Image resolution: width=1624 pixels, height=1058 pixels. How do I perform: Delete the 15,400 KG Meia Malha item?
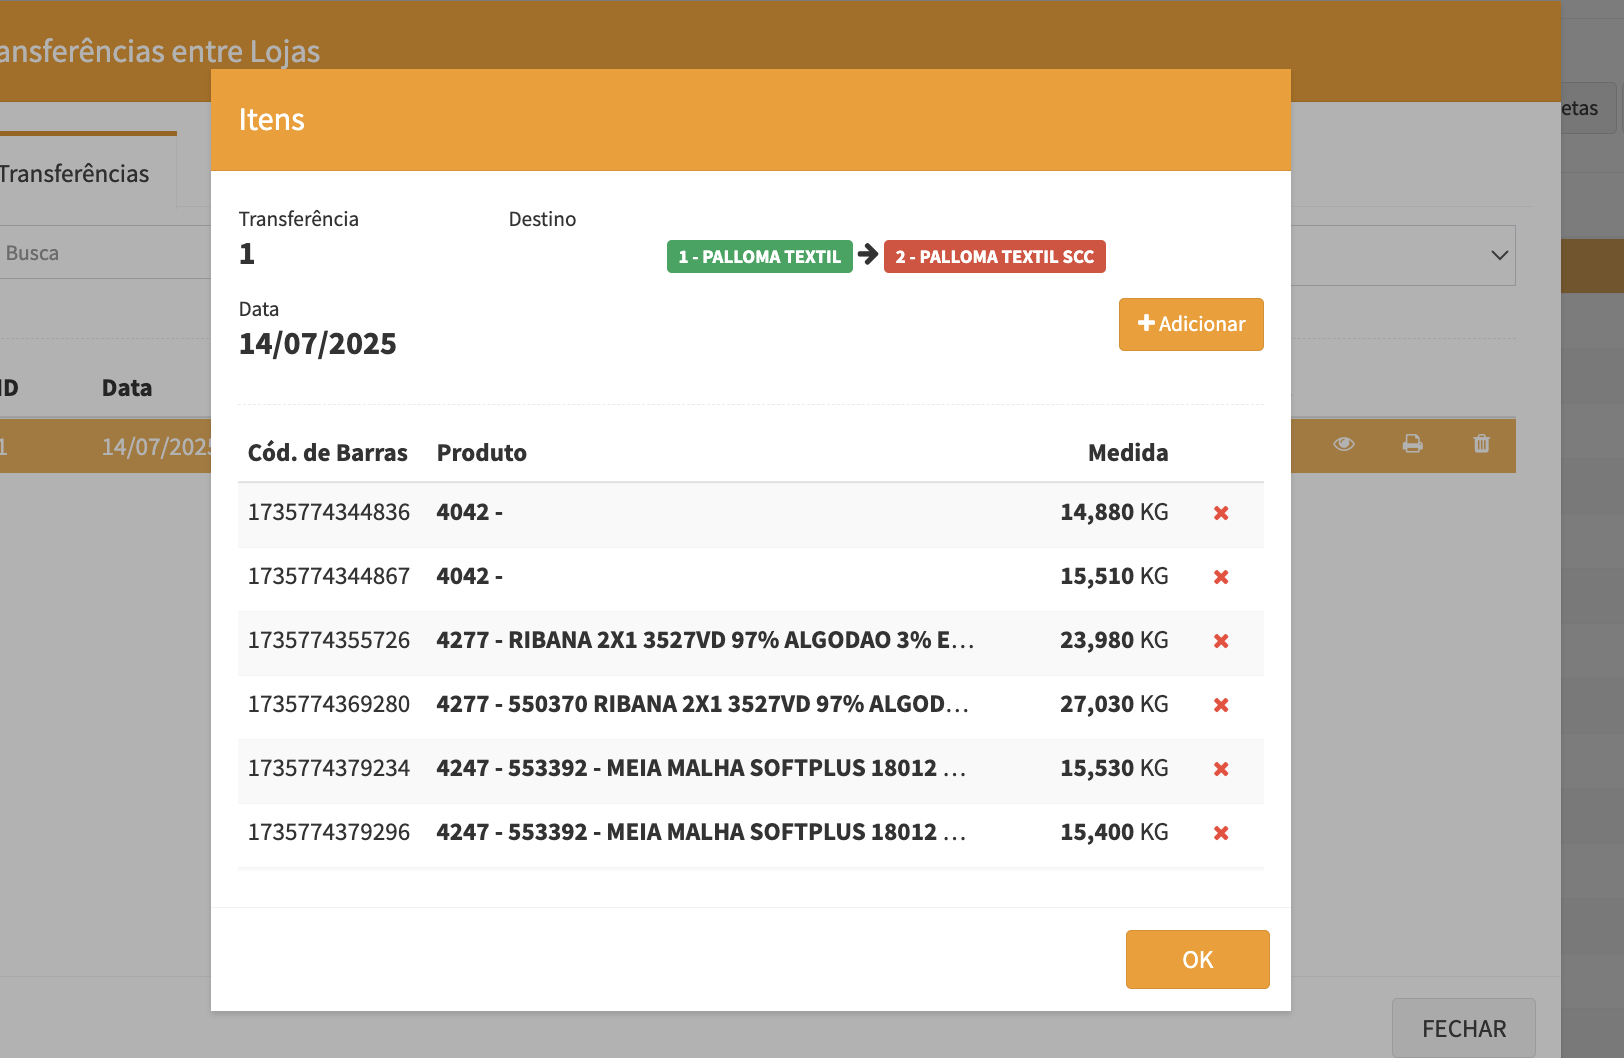point(1221,833)
